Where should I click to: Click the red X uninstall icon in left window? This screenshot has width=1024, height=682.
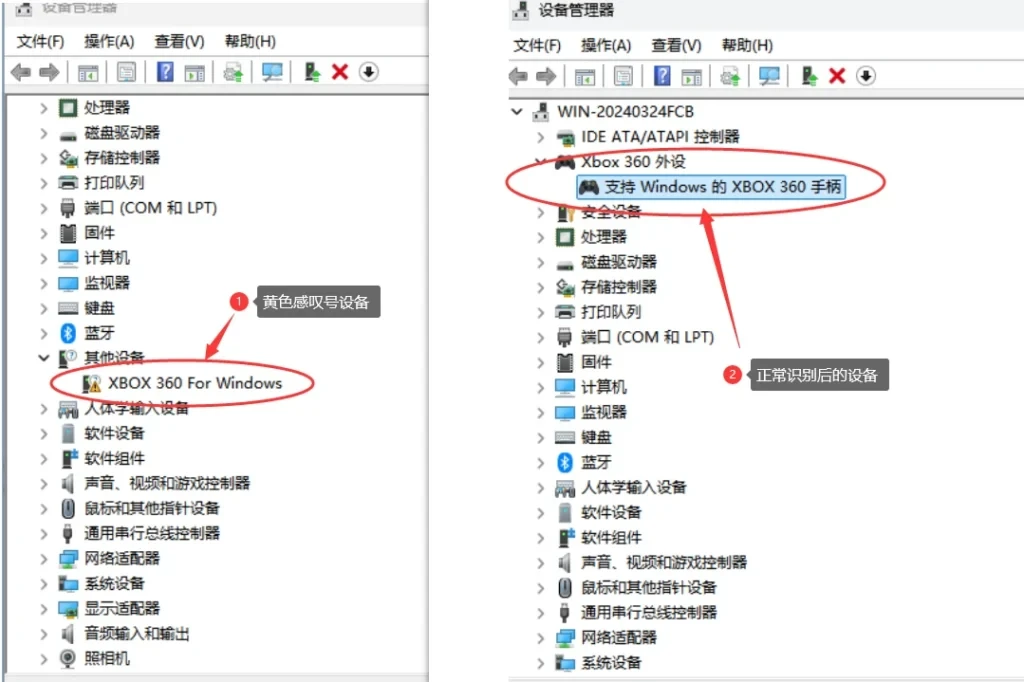(340, 72)
